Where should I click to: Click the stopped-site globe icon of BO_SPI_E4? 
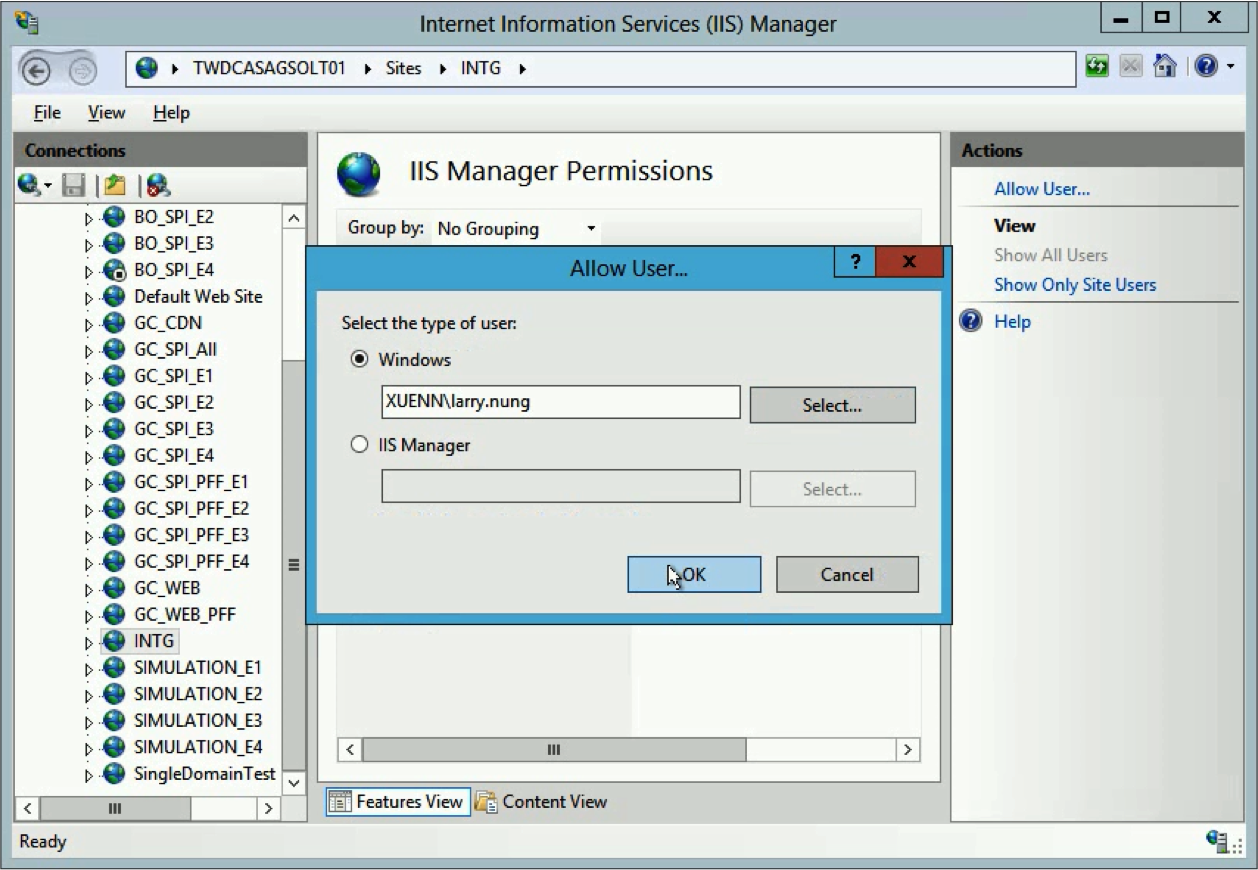pyautogui.click(x=114, y=270)
